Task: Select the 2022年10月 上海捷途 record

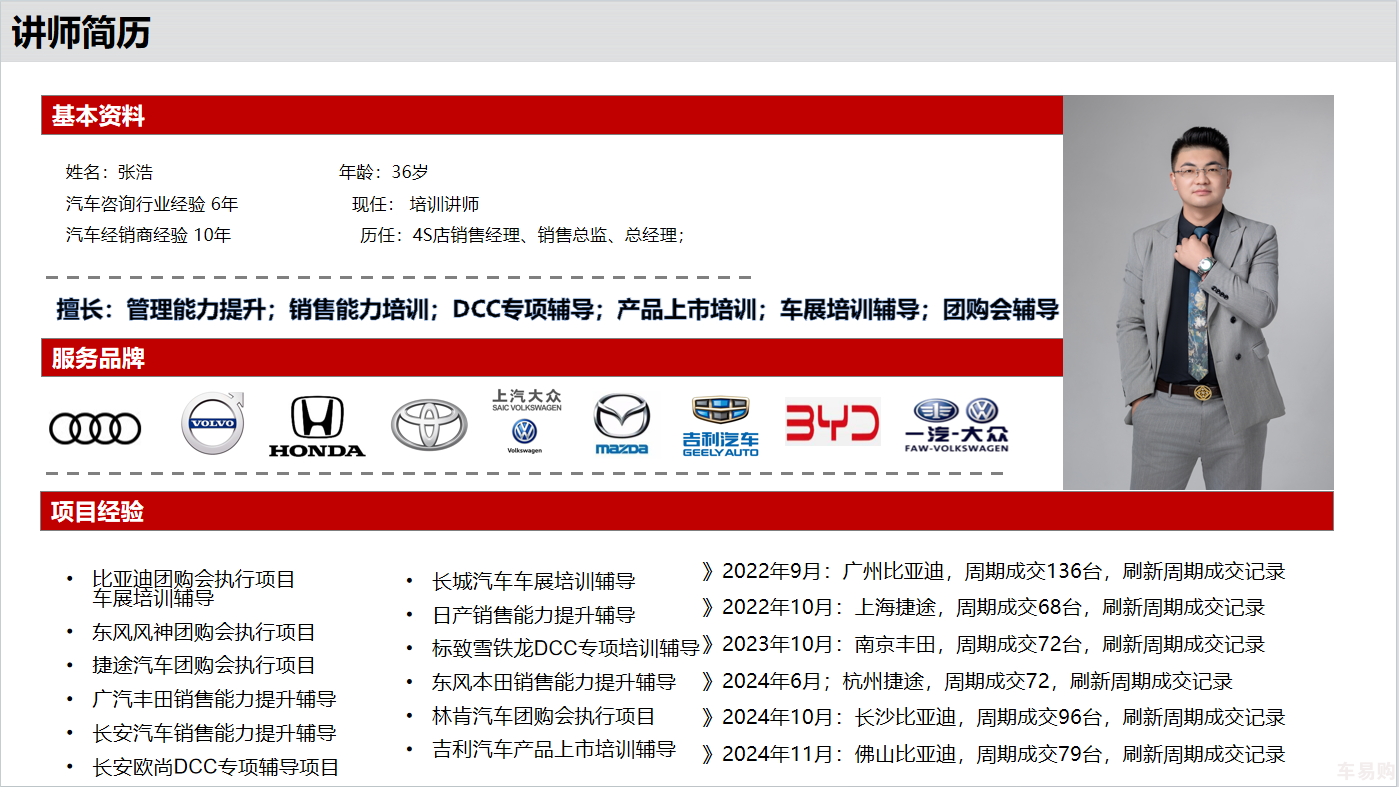Action: pyautogui.click(x=983, y=607)
